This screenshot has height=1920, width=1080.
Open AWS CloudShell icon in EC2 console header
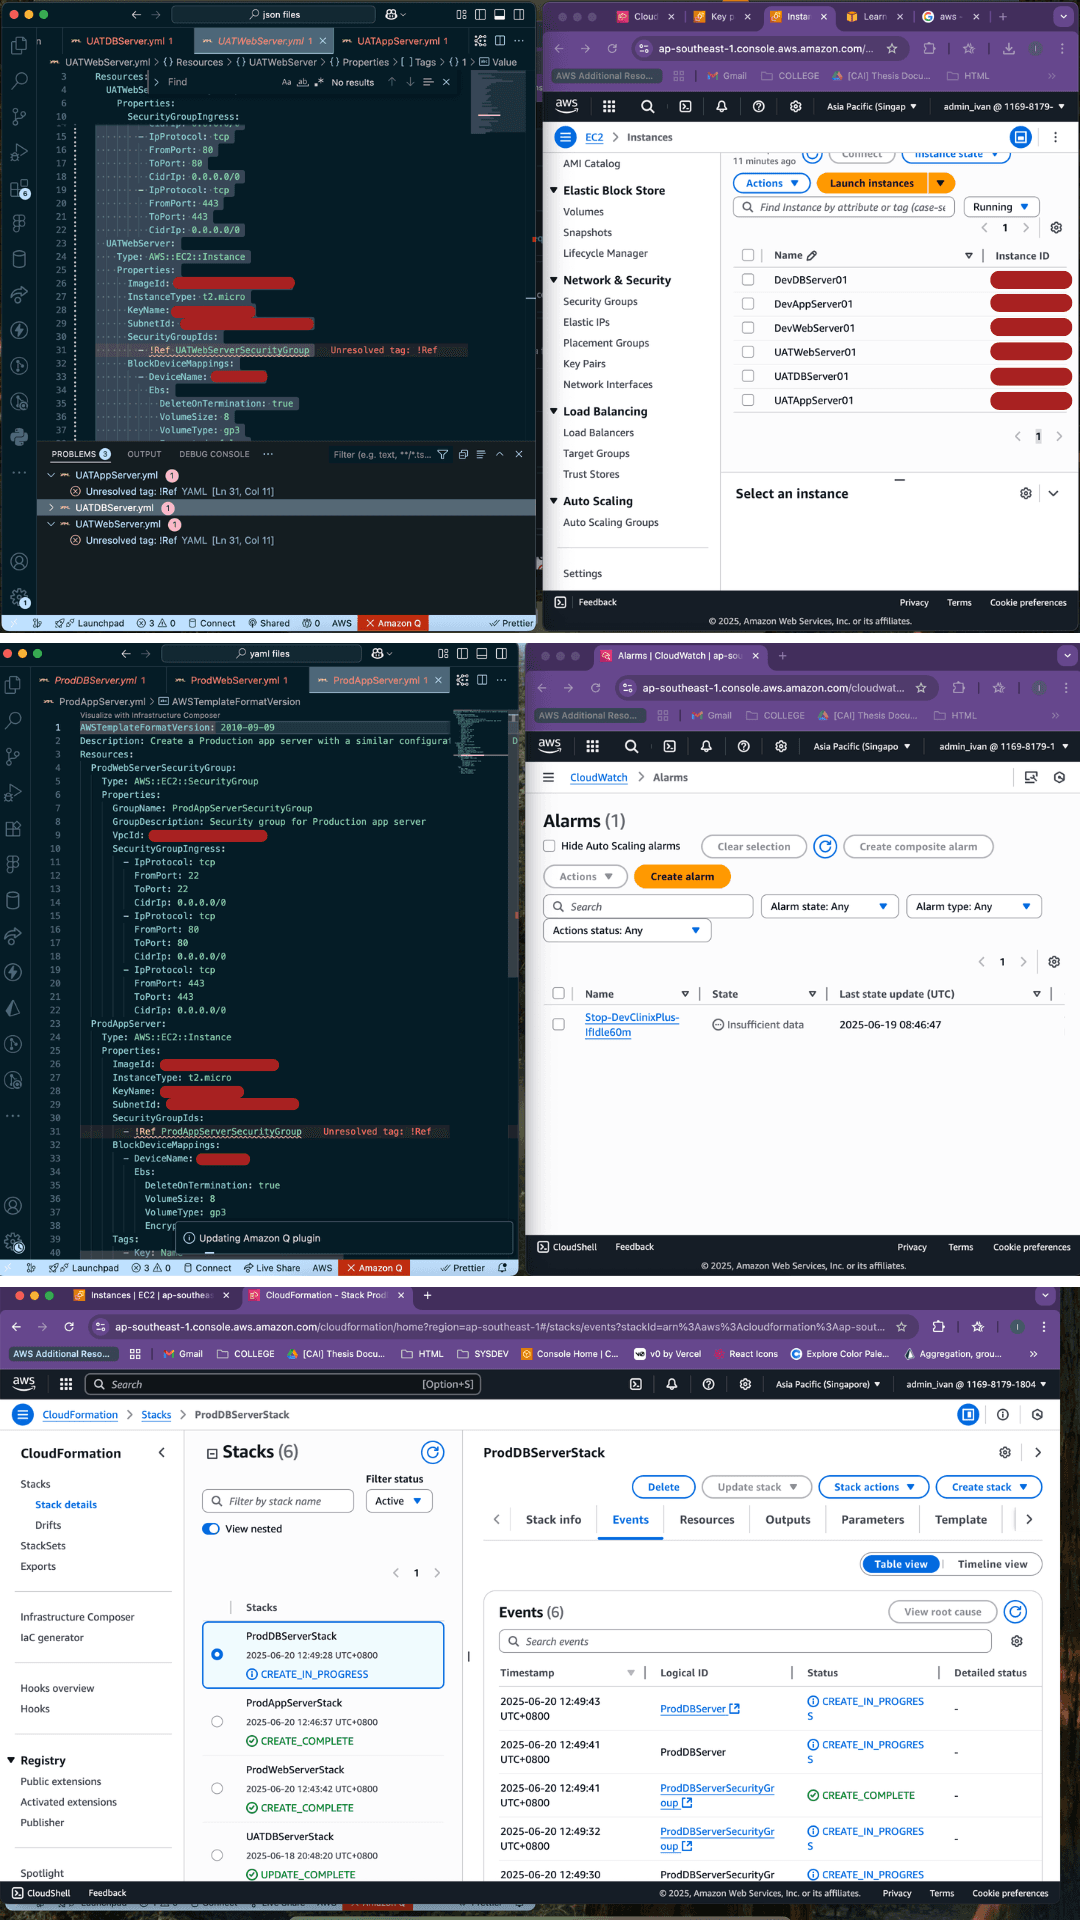[x=685, y=106]
